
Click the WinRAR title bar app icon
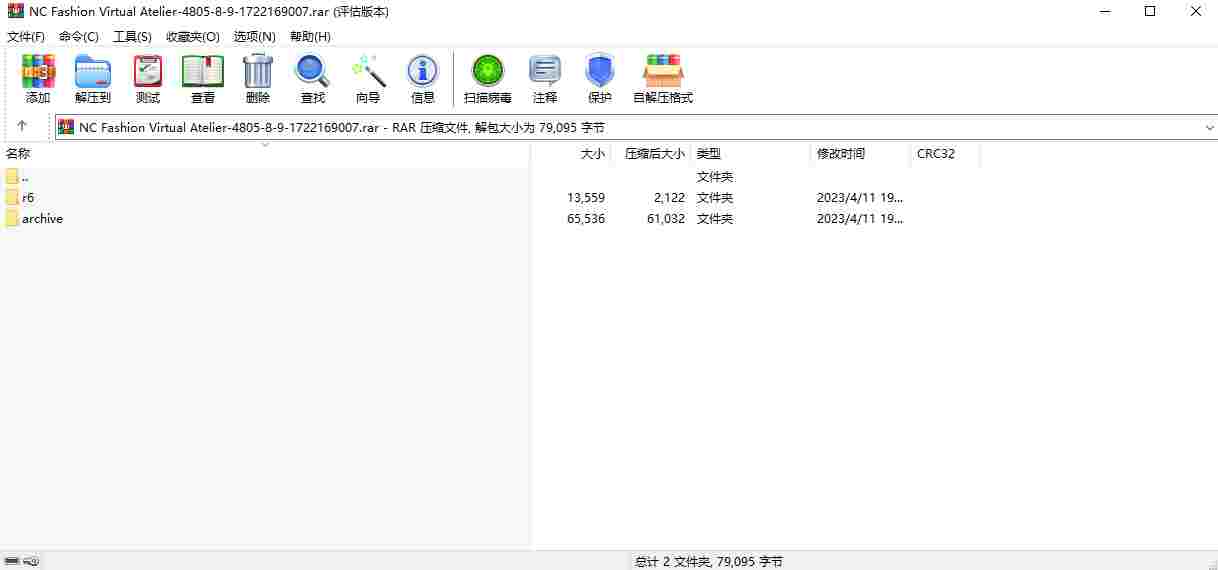pyautogui.click(x=15, y=11)
